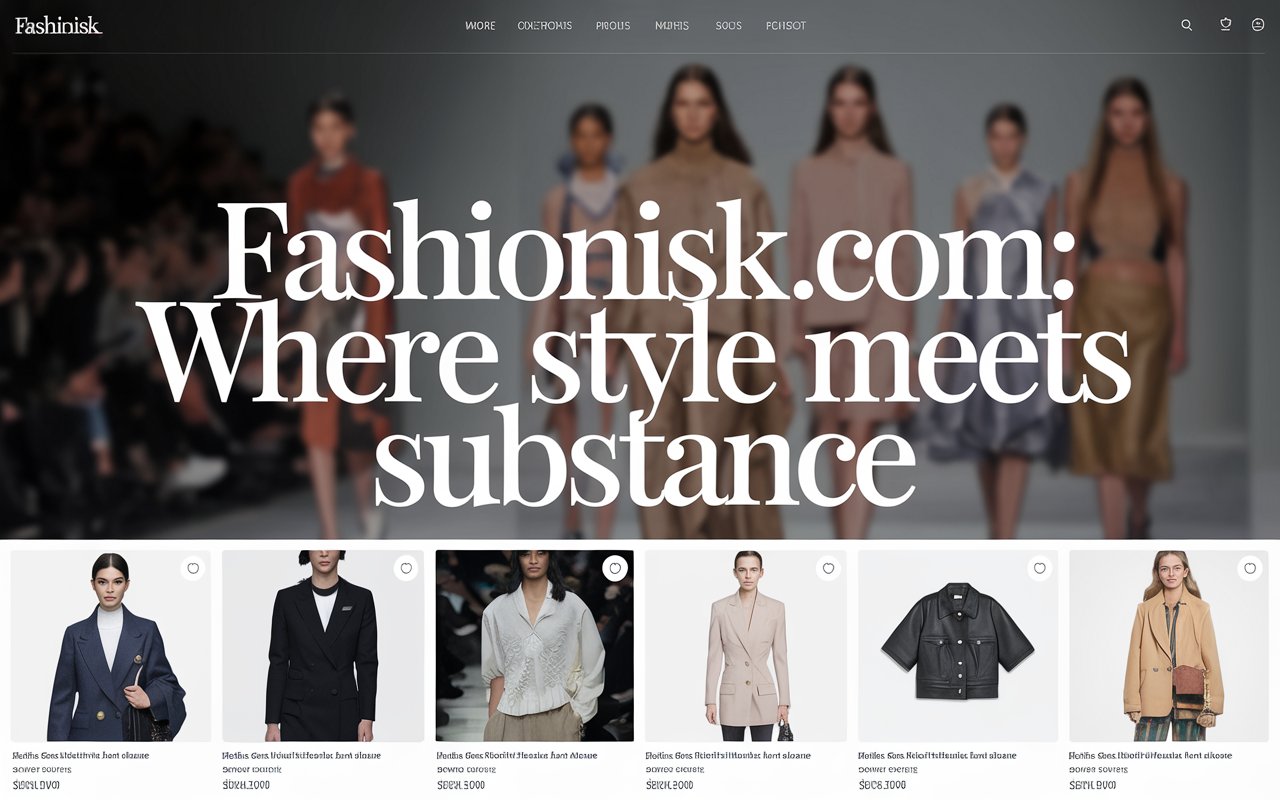The image size is (1280, 800).
Task: View the camel coat product image
Action: 1168,646
